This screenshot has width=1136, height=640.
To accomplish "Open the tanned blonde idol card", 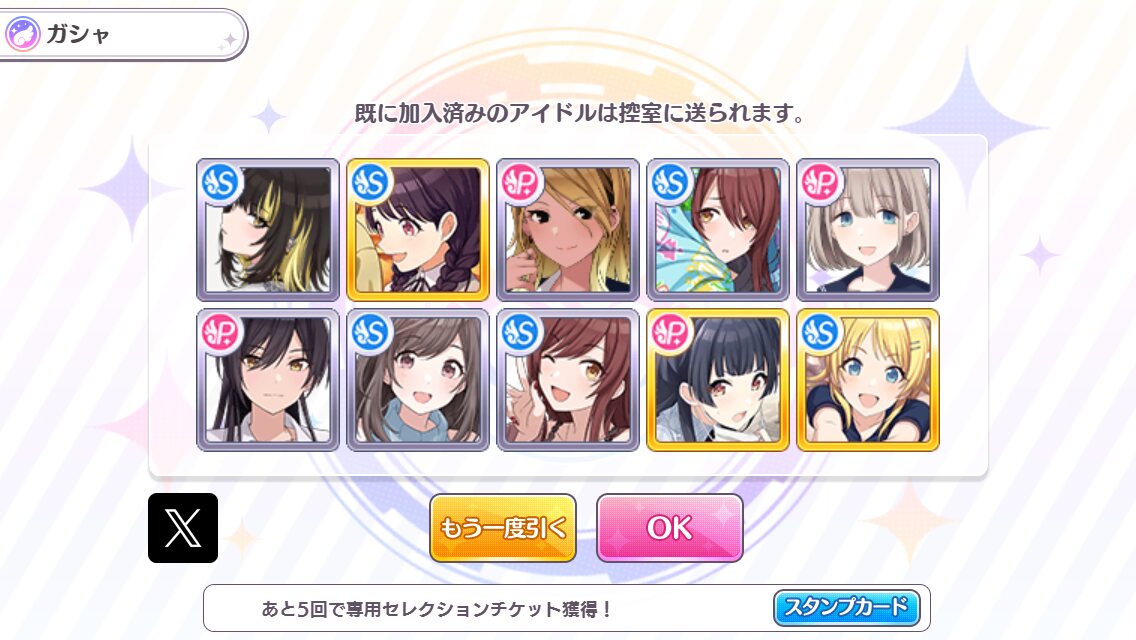I will tap(568, 230).
